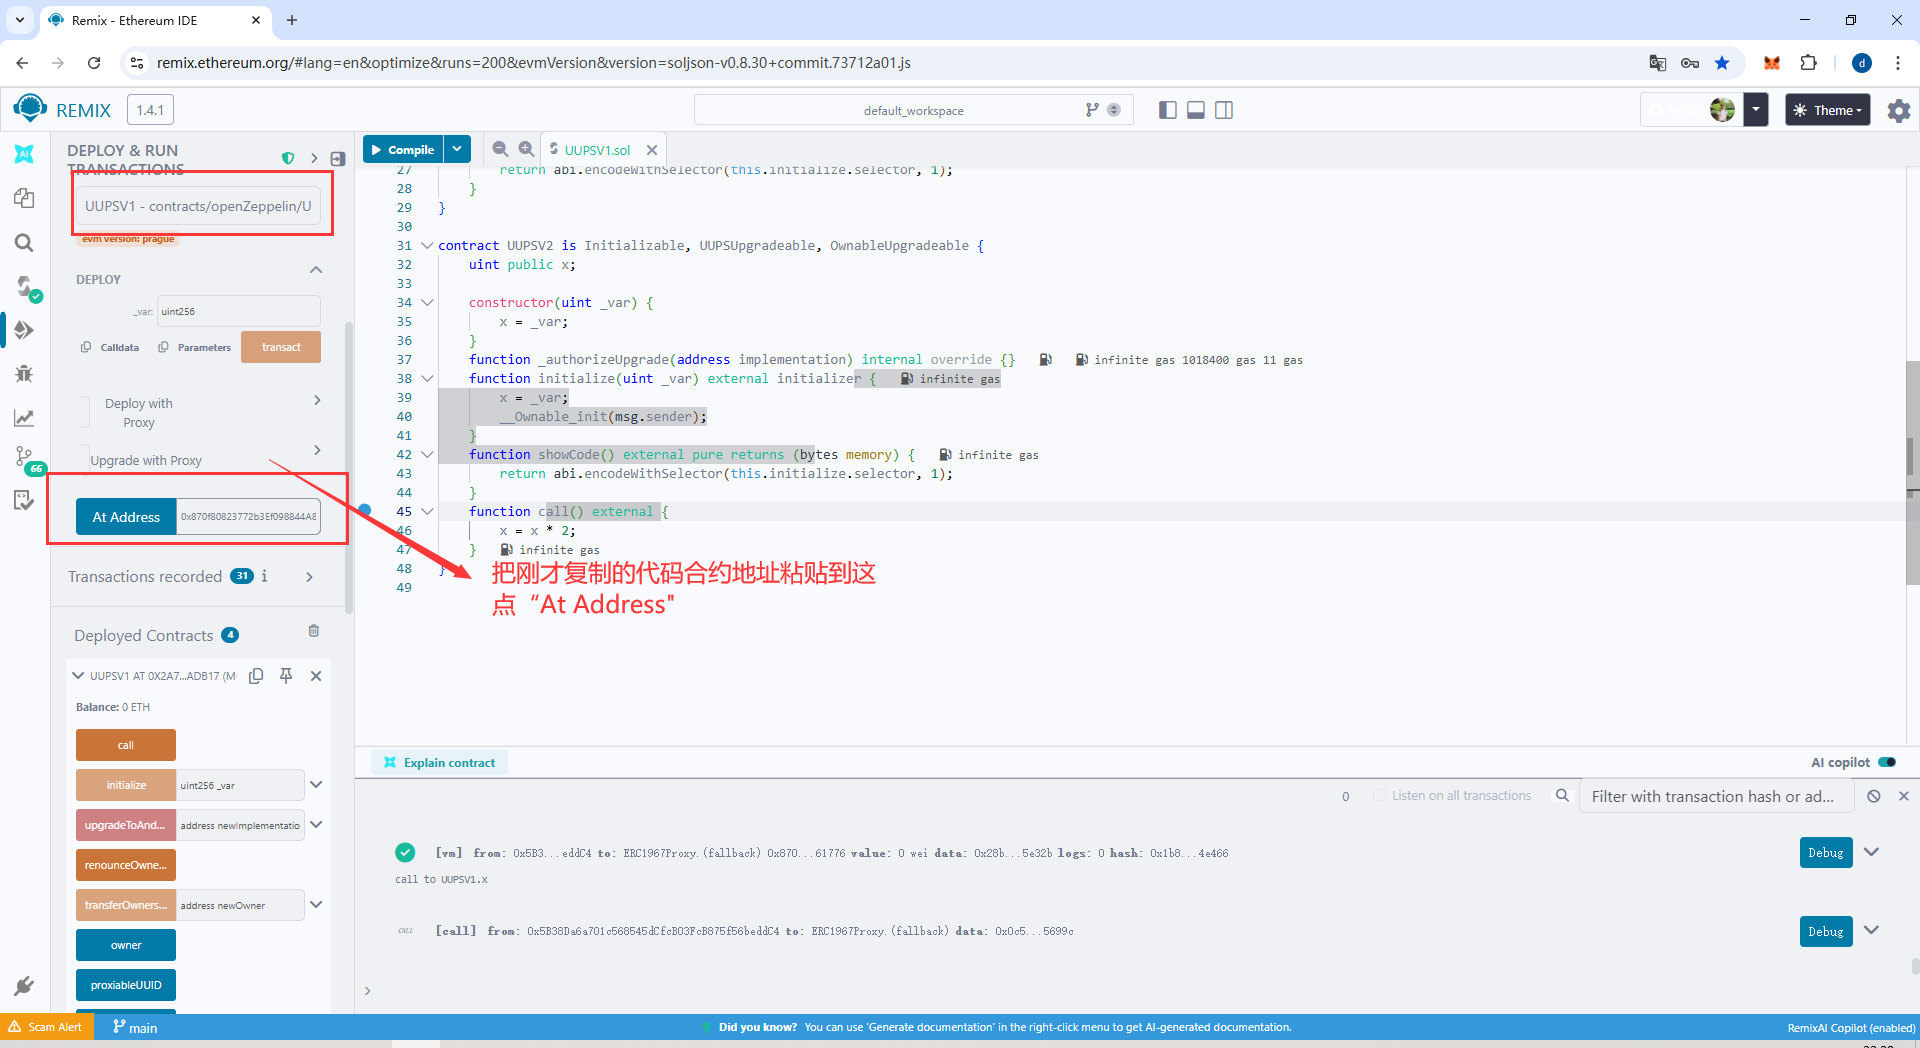This screenshot has height=1048, width=1920.
Task: Expand Upgrade with Proxy options arrow
Action: point(317,450)
